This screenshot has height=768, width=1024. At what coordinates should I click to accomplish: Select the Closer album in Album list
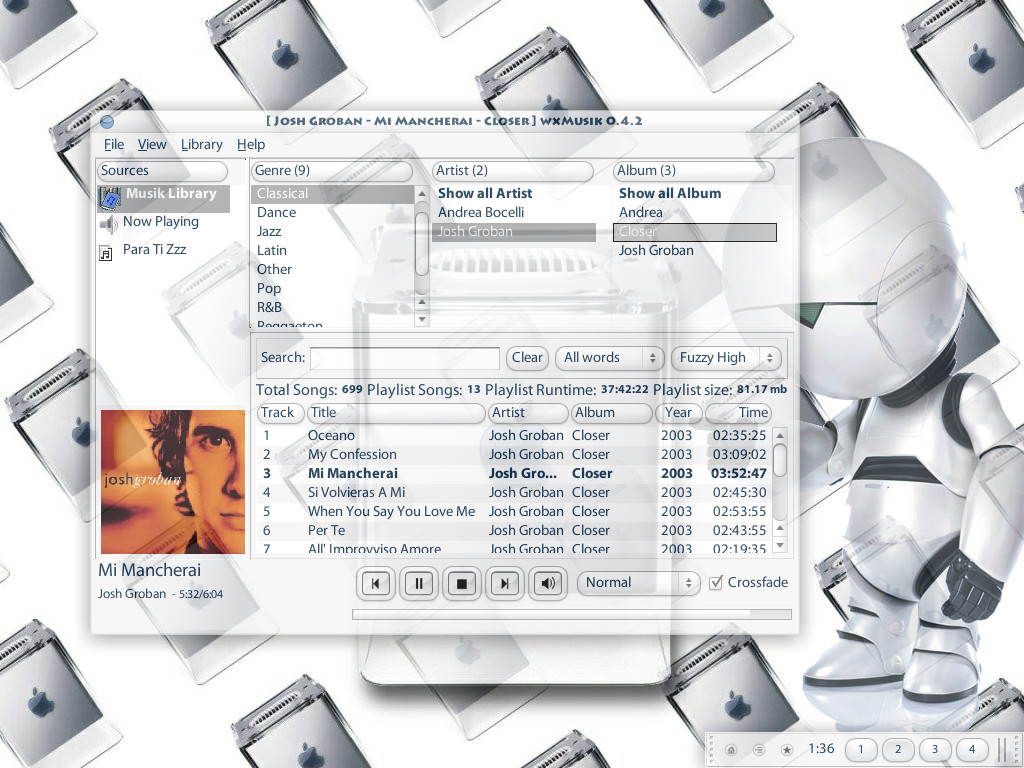point(695,232)
